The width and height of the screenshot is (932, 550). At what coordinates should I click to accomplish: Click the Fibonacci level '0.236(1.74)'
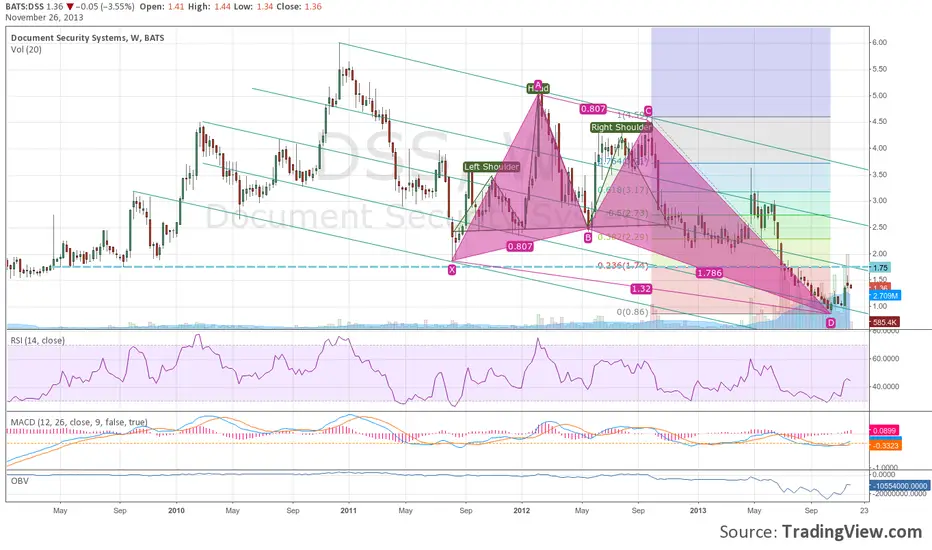pos(623,265)
